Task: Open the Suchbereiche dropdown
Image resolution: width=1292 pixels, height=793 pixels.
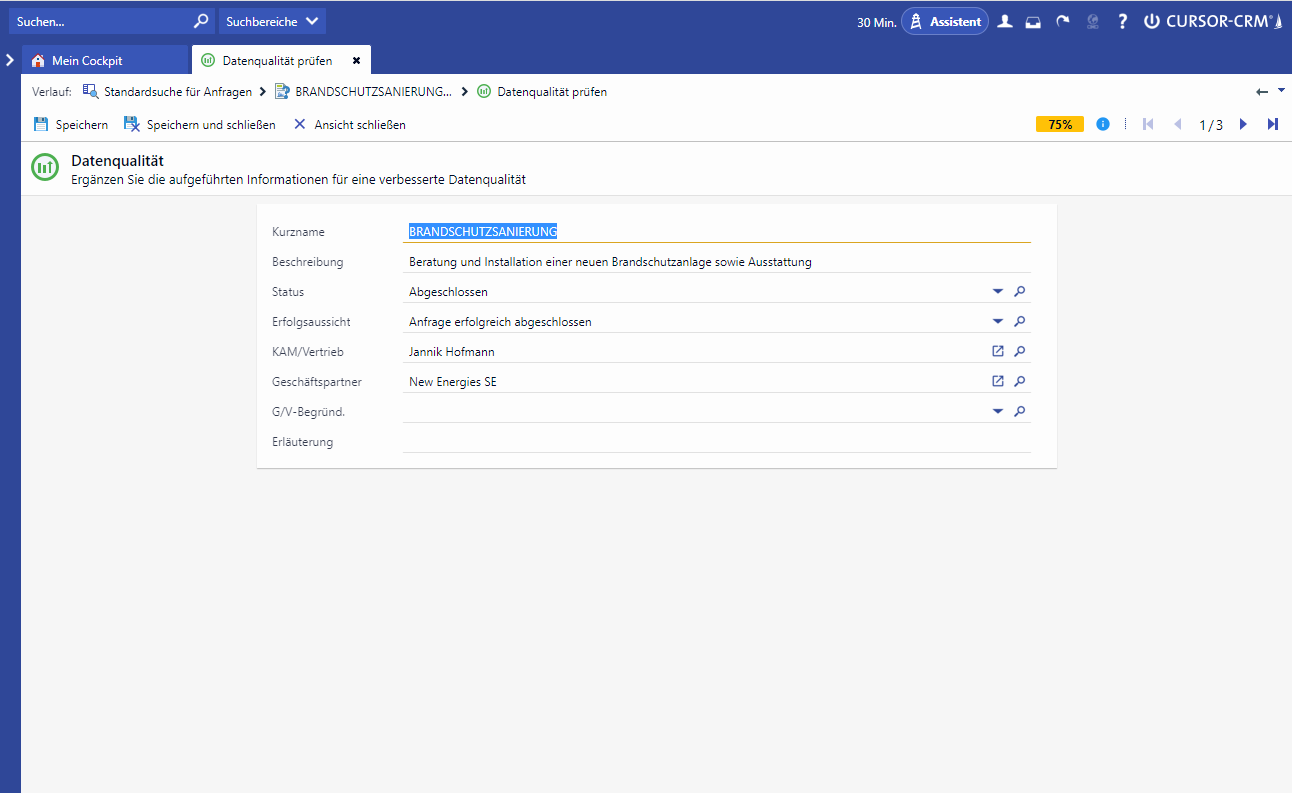Action: click(x=272, y=21)
